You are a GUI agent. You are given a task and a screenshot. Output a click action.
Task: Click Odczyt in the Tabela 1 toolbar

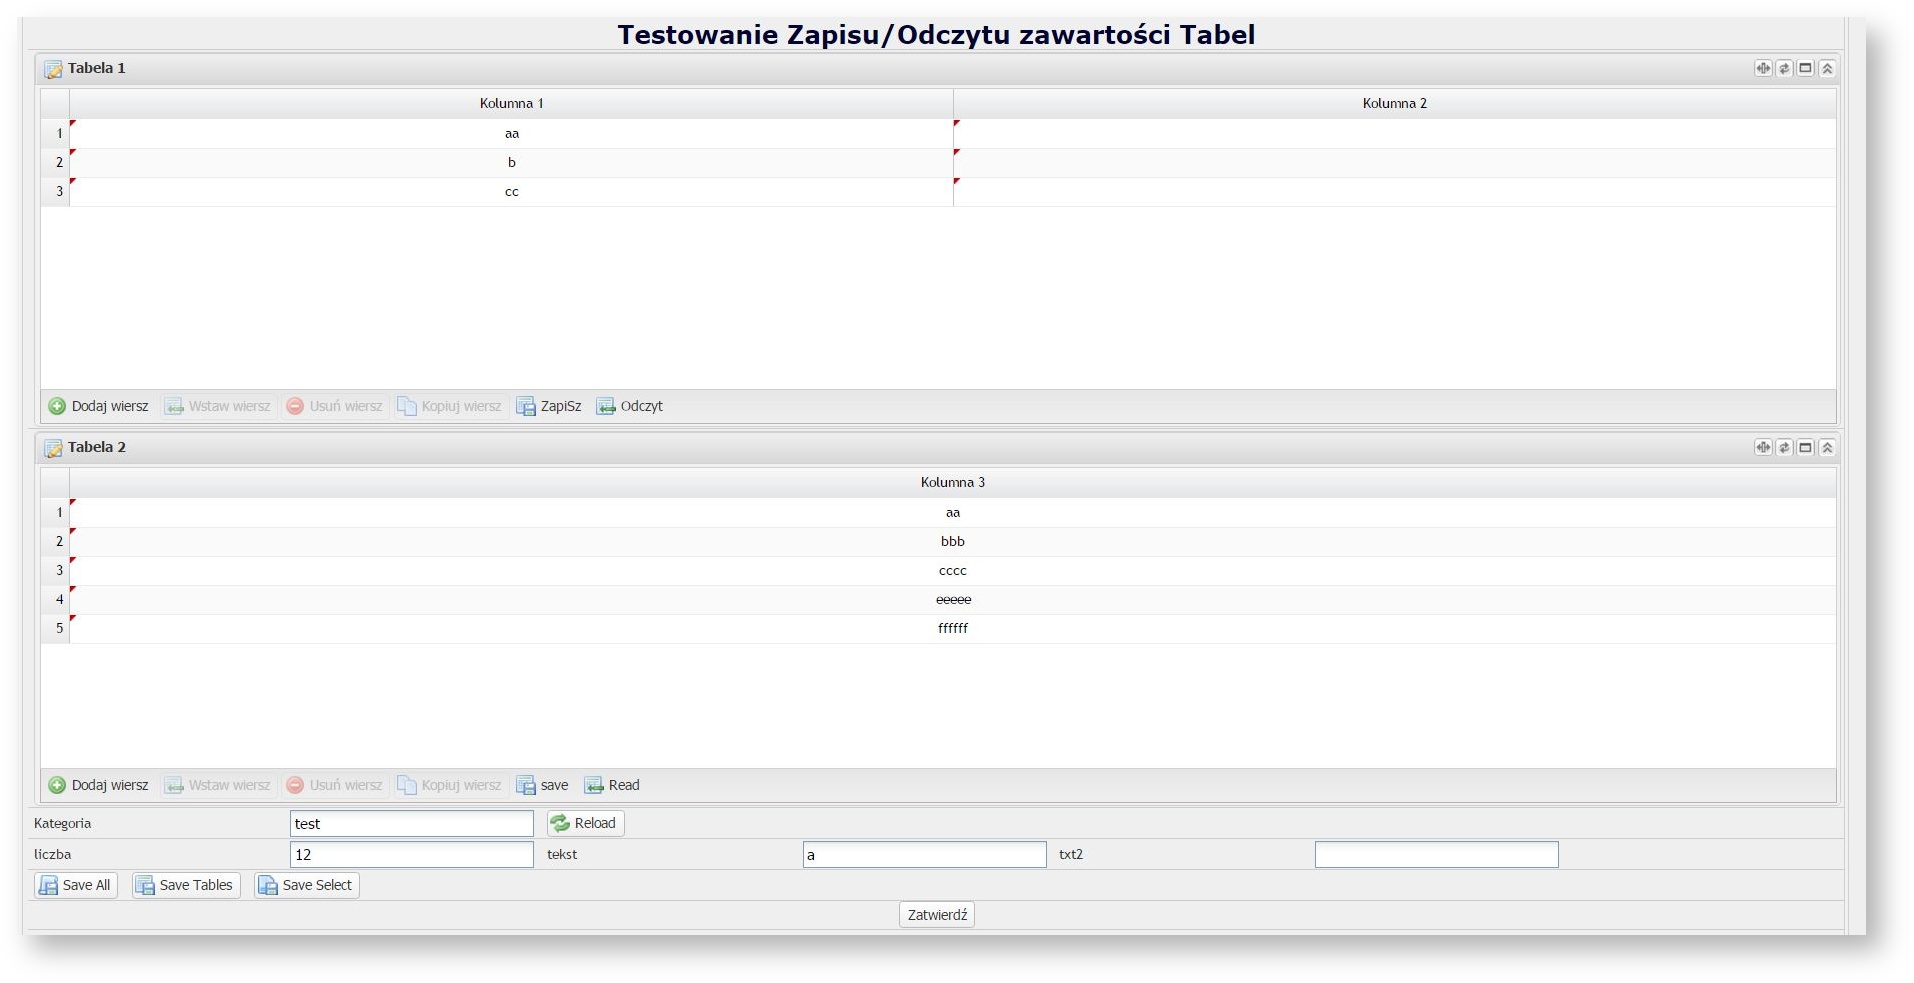point(630,406)
